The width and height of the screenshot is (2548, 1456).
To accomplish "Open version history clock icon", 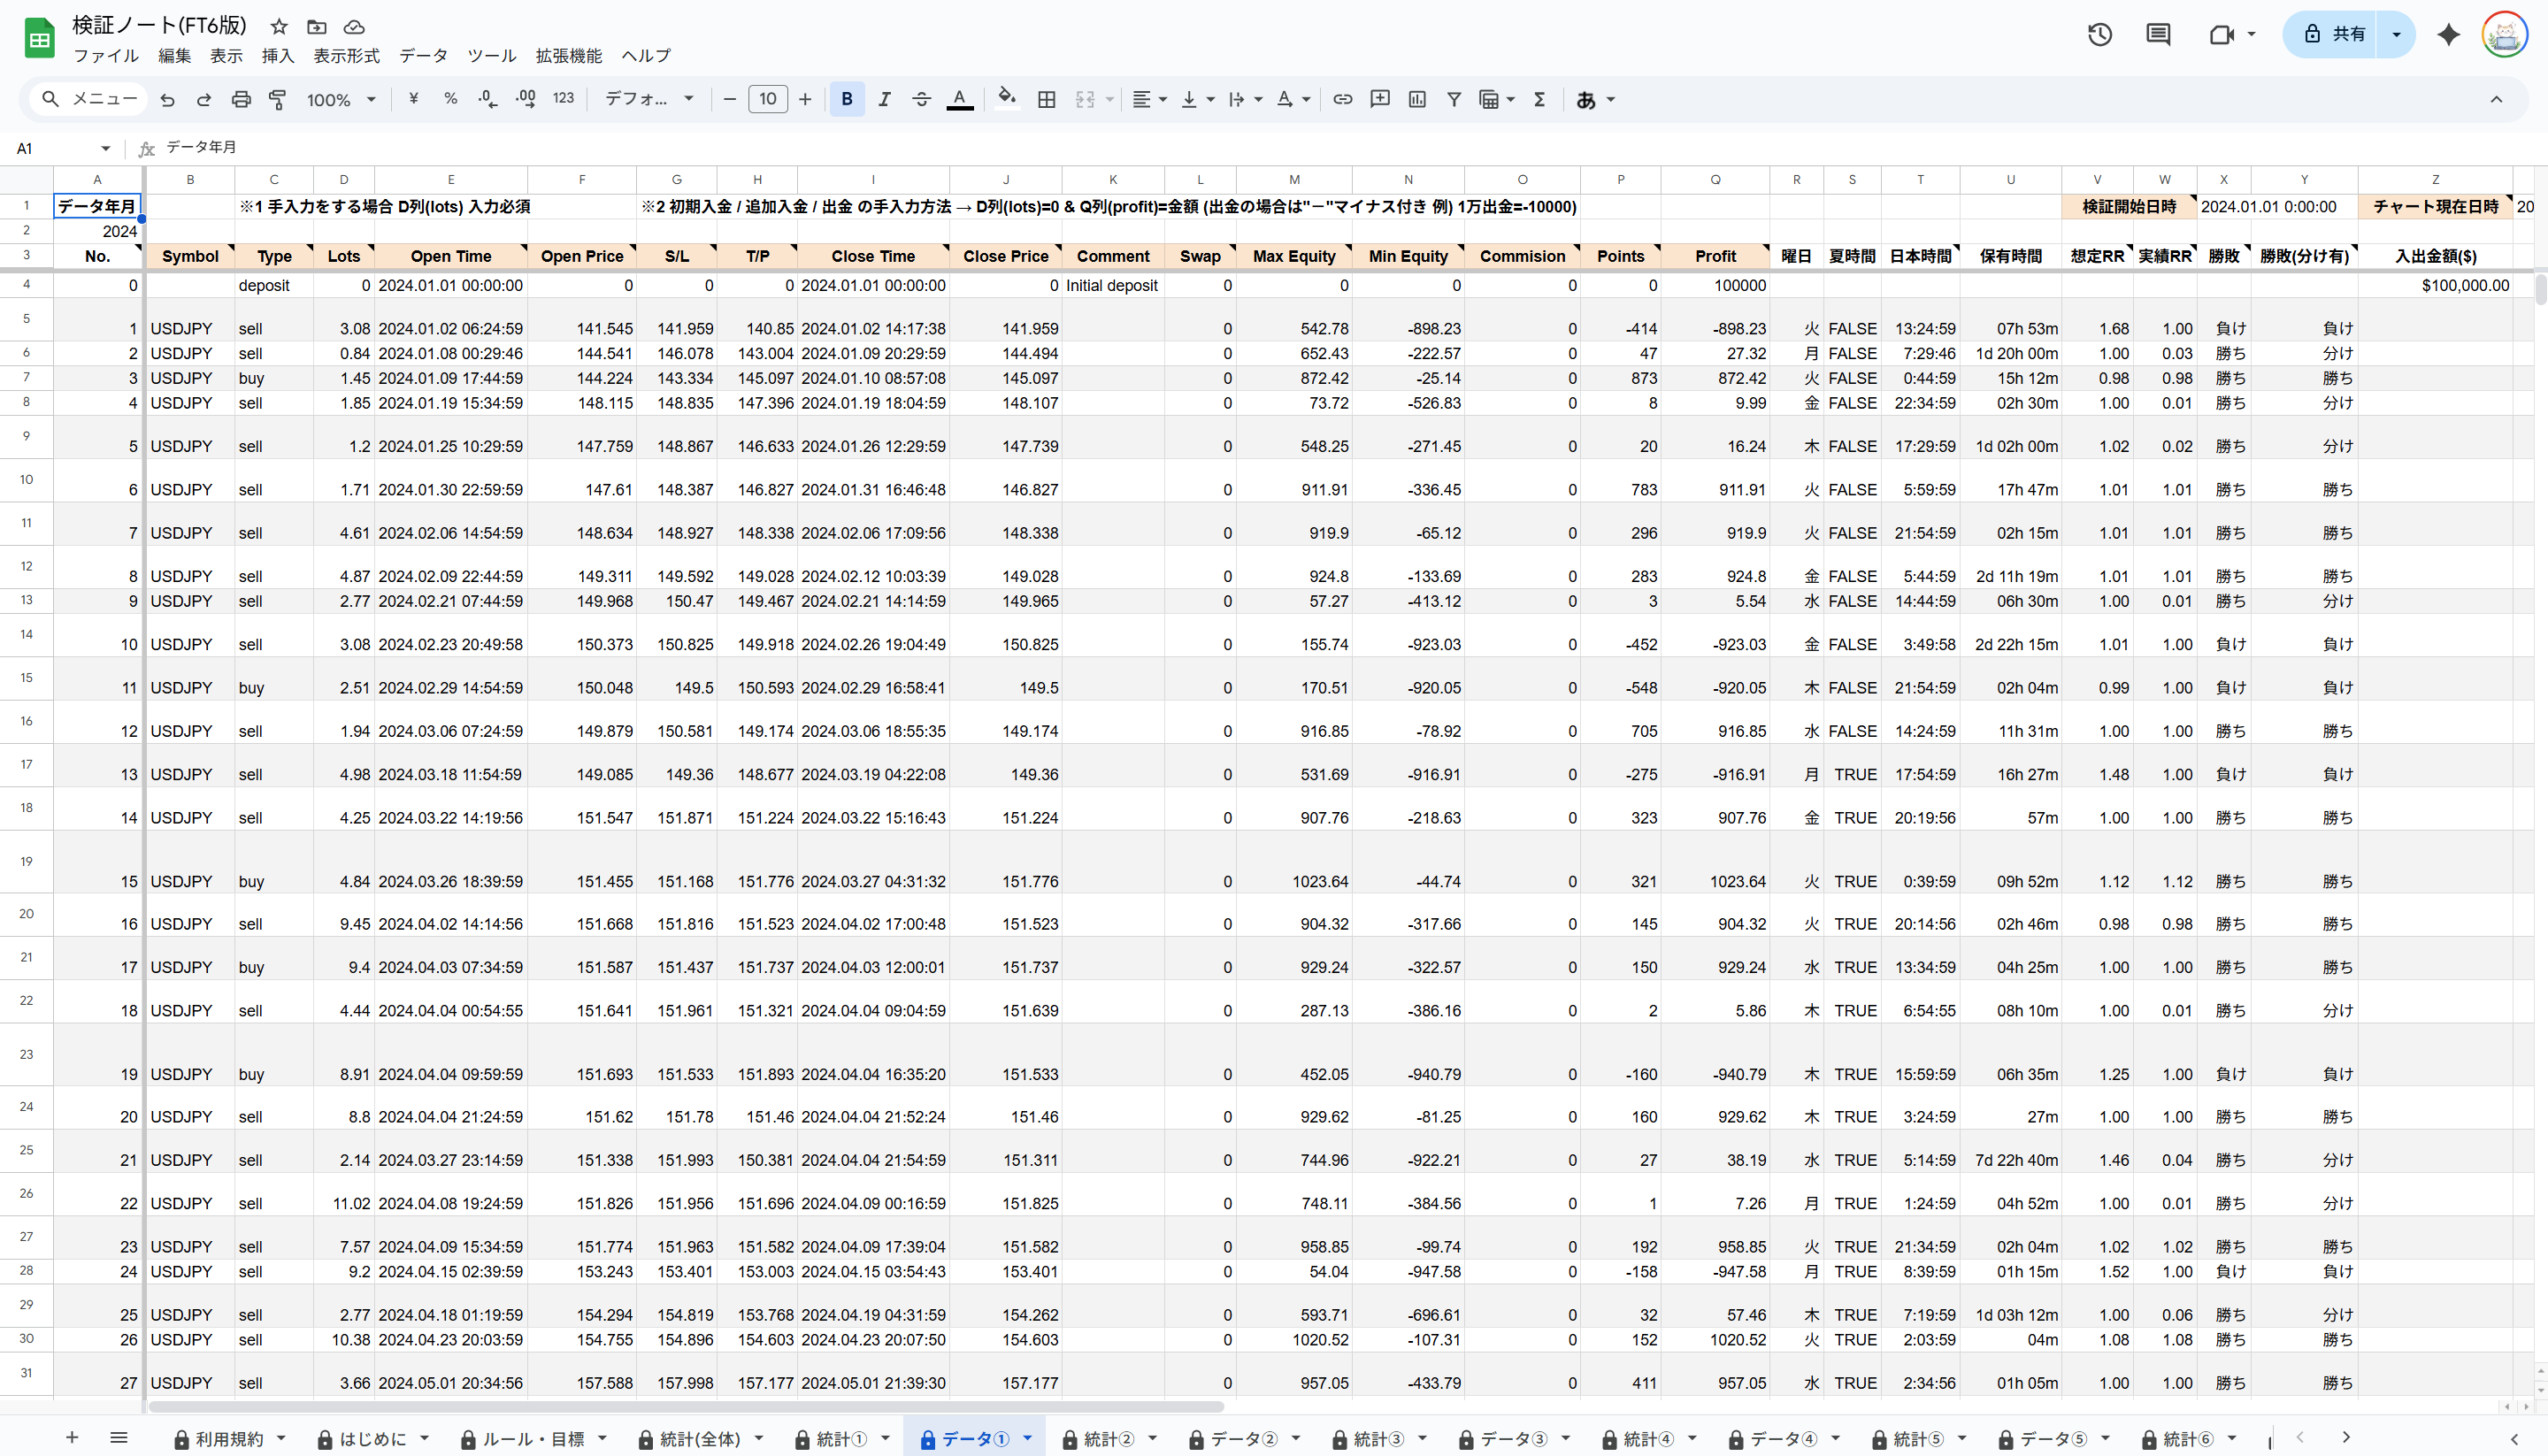I will [x=2099, y=35].
